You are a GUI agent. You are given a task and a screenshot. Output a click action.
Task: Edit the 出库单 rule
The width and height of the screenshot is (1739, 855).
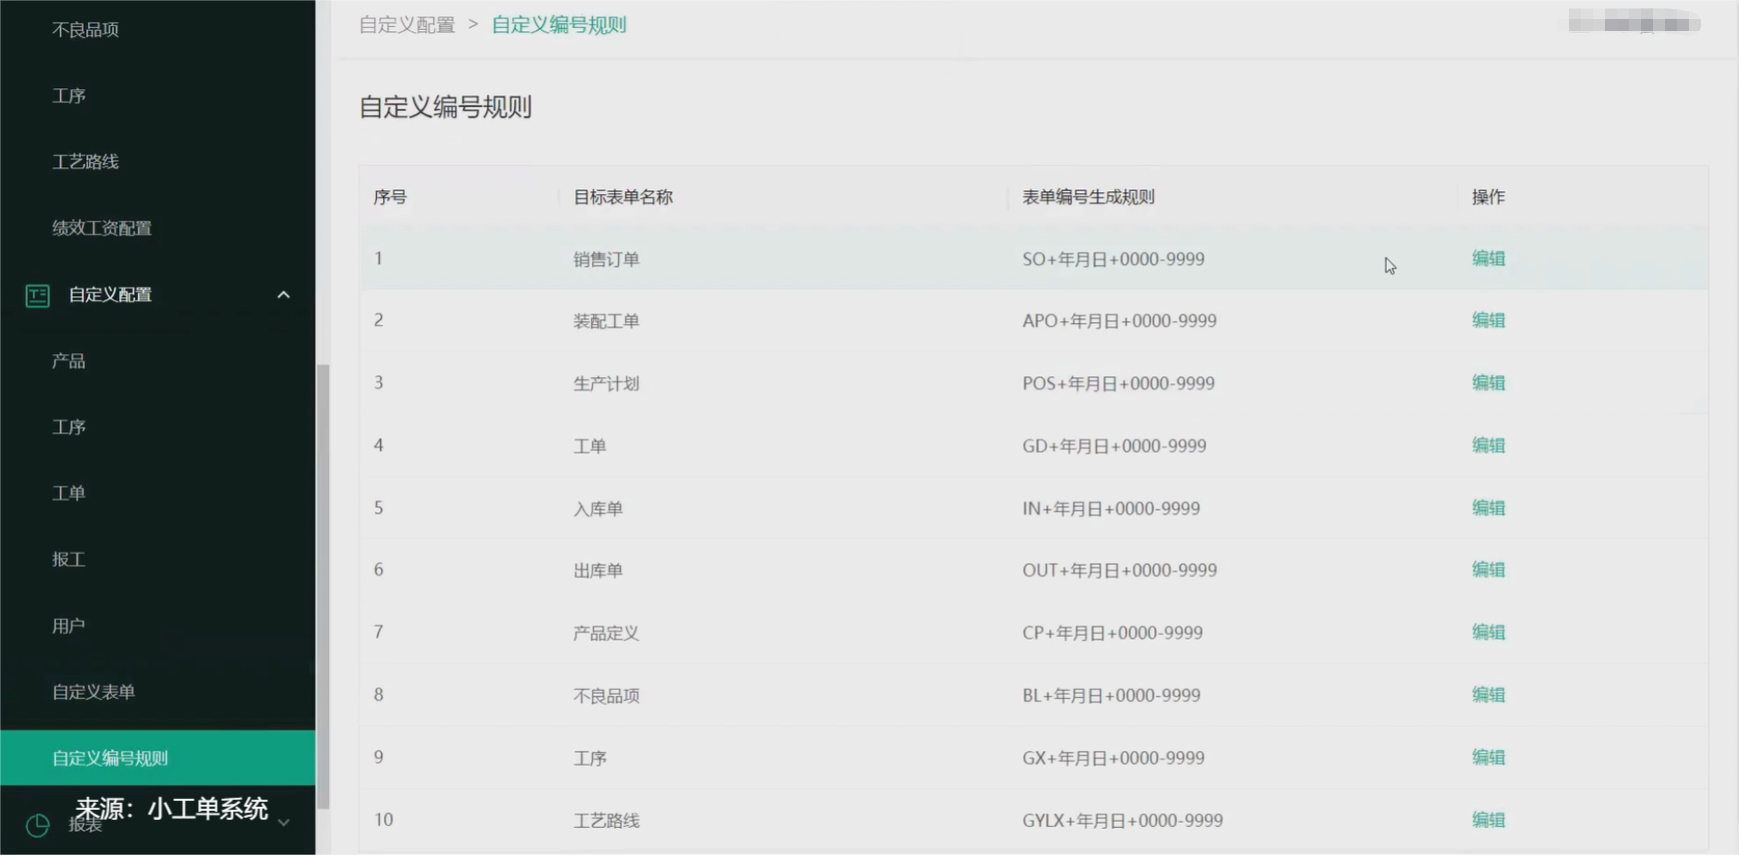point(1488,570)
